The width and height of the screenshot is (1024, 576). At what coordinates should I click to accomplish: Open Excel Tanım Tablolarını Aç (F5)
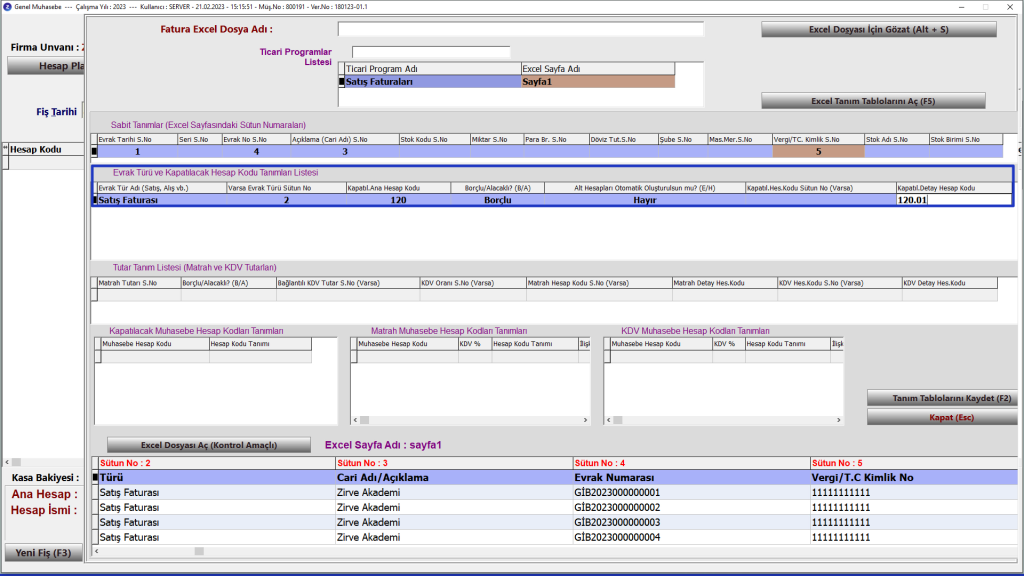[873, 101]
